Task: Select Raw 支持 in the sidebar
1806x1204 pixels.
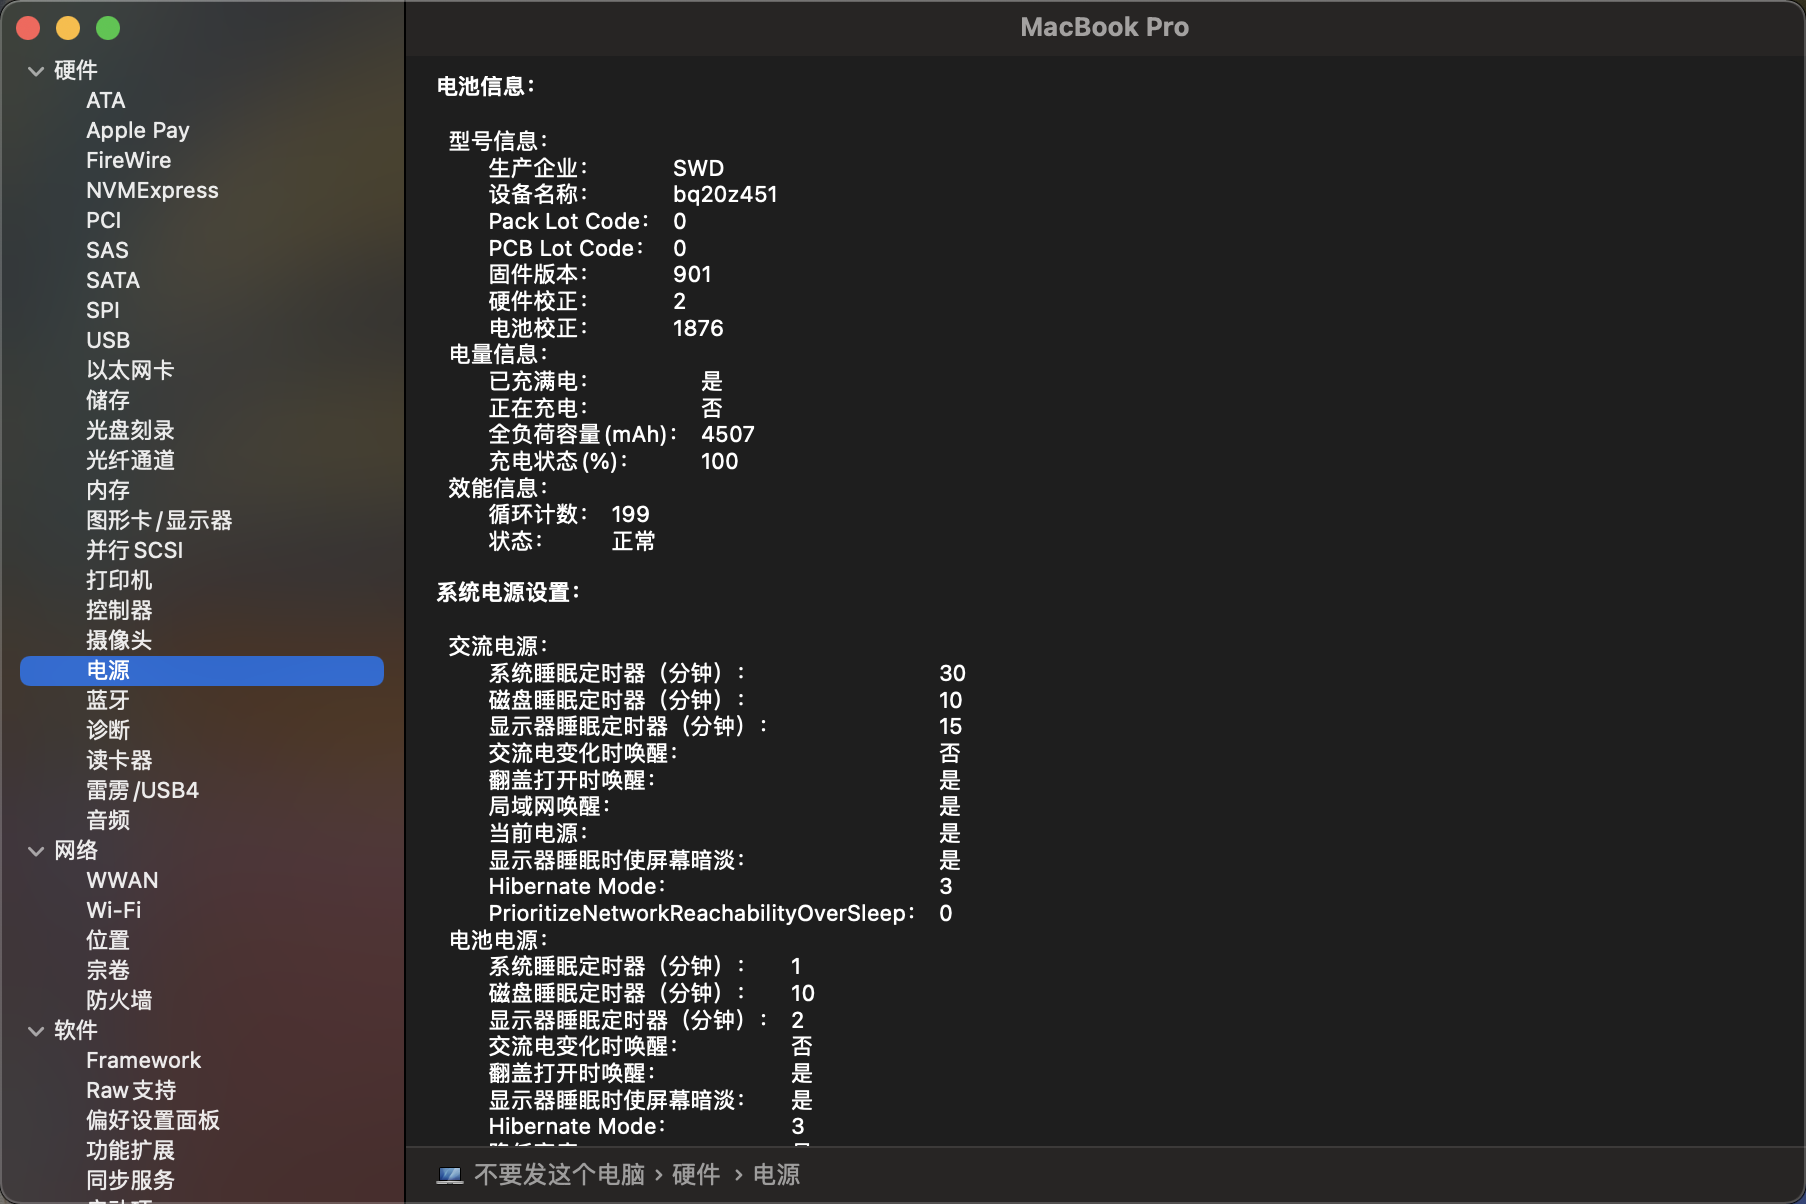Action: click(131, 1091)
